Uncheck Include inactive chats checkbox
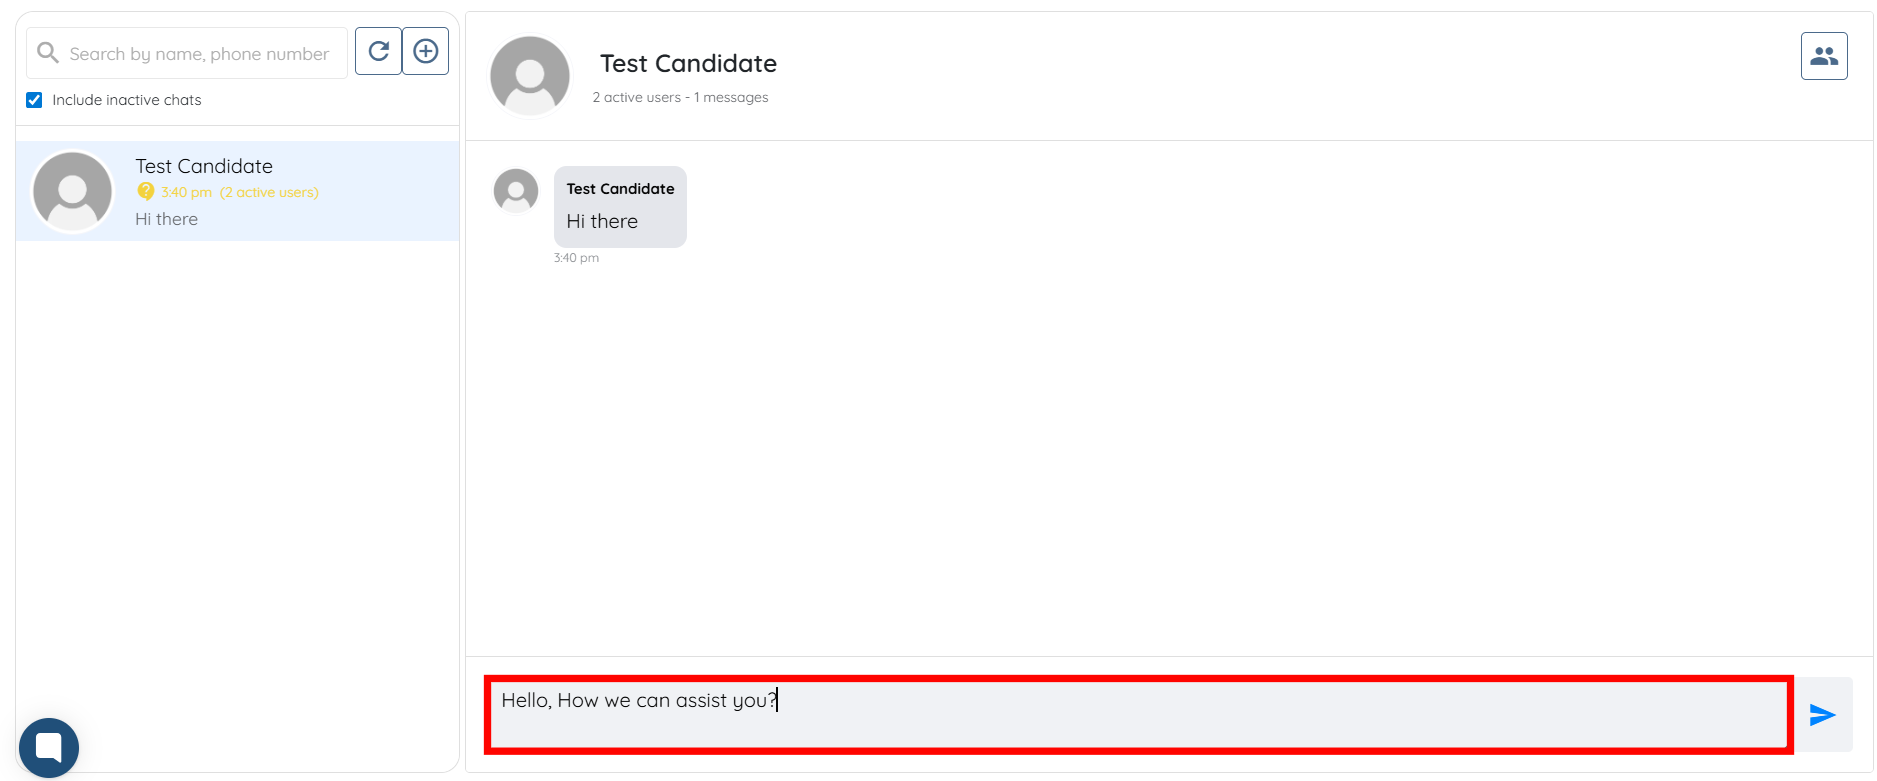Image resolution: width=1877 pixels, height=781 pixels. (x=34, y=100)
